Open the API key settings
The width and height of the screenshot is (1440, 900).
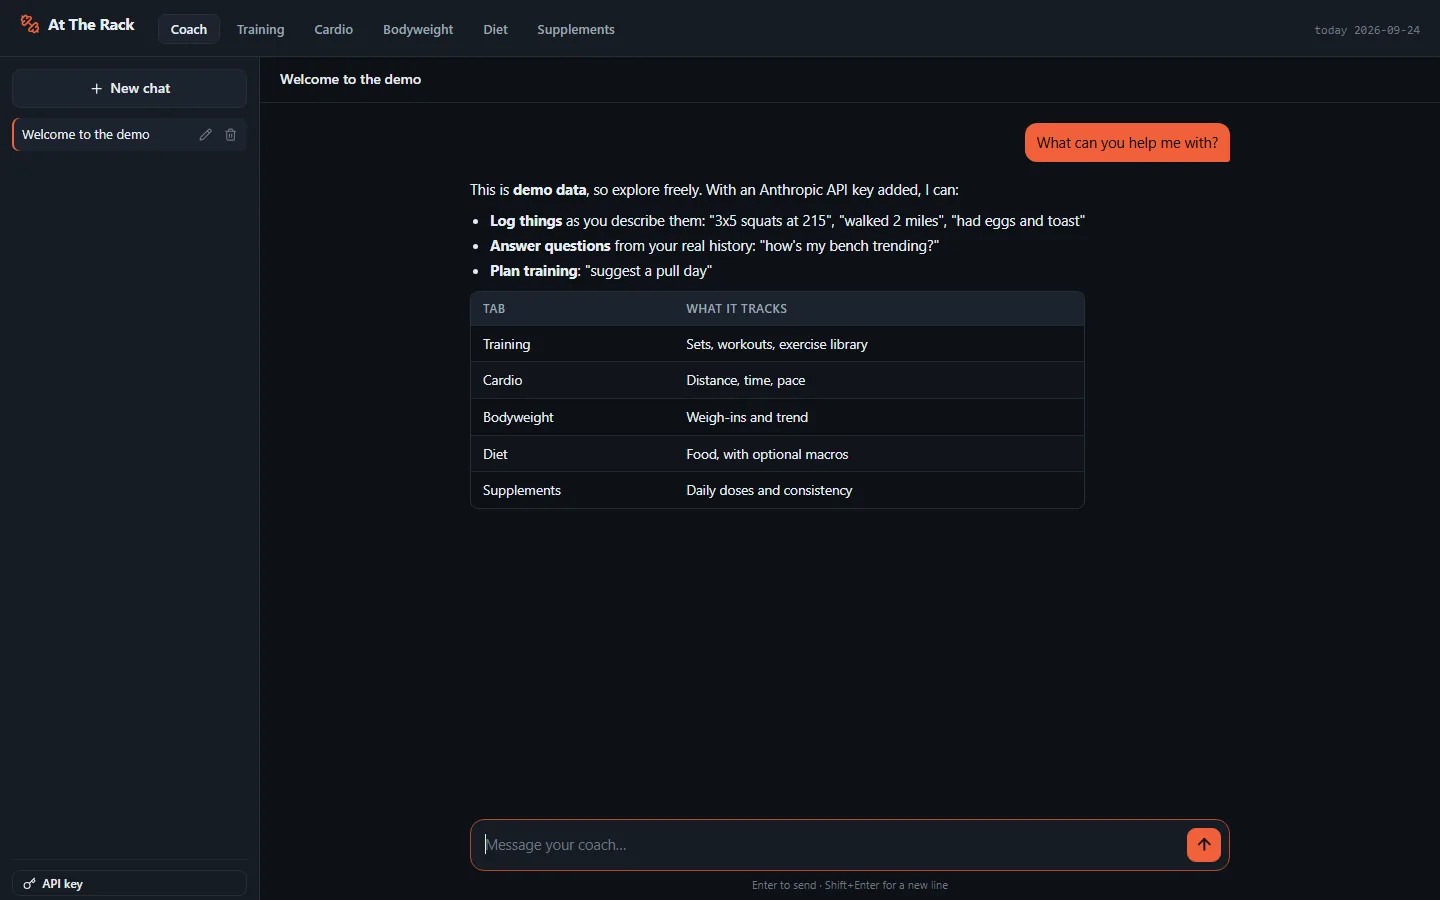click(x=130, y=884)
